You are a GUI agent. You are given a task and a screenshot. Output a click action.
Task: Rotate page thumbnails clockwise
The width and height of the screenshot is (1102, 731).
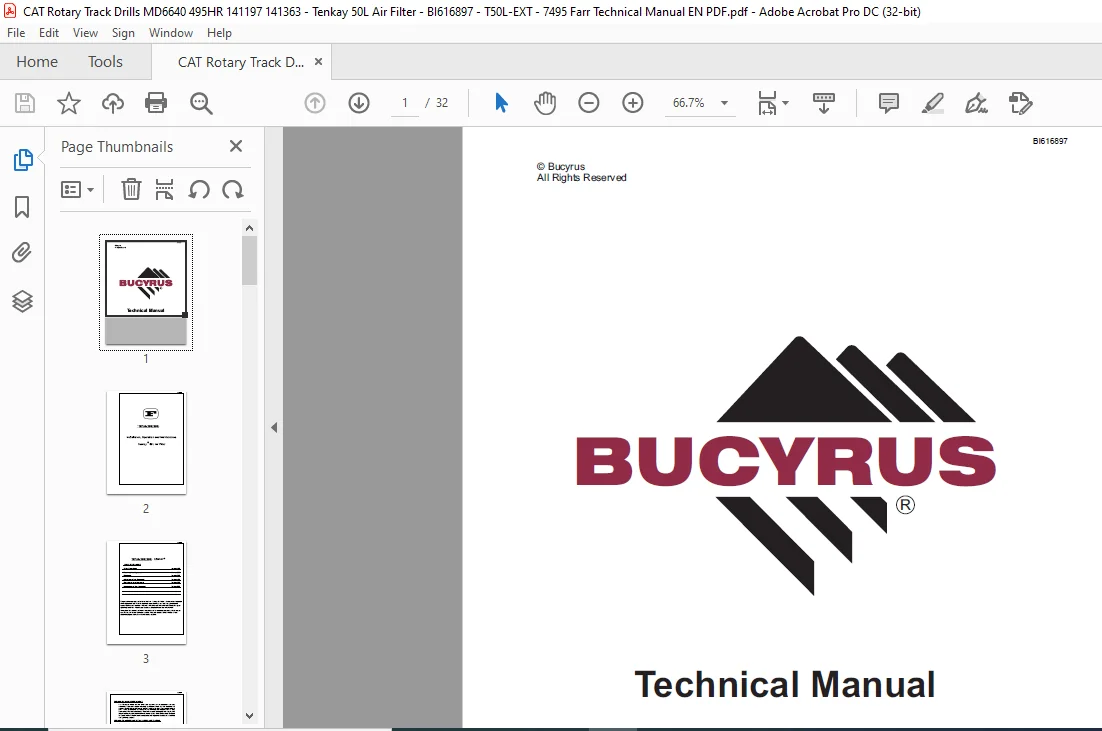233,190
